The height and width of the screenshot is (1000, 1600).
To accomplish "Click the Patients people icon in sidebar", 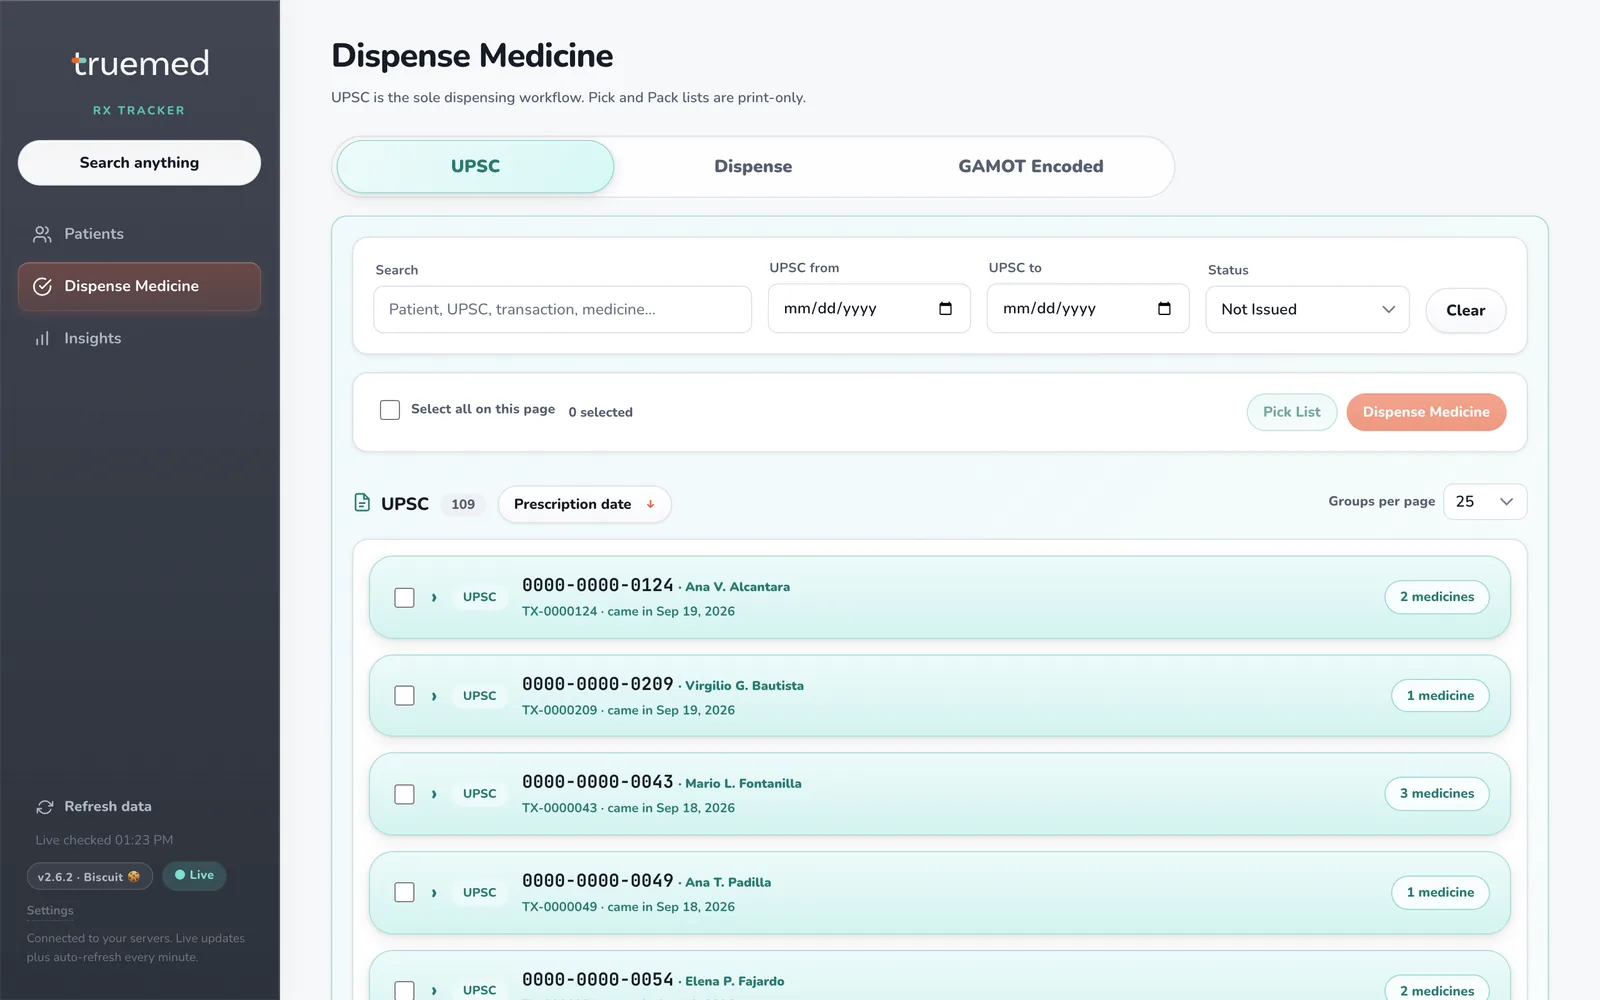I will point(42,234).
